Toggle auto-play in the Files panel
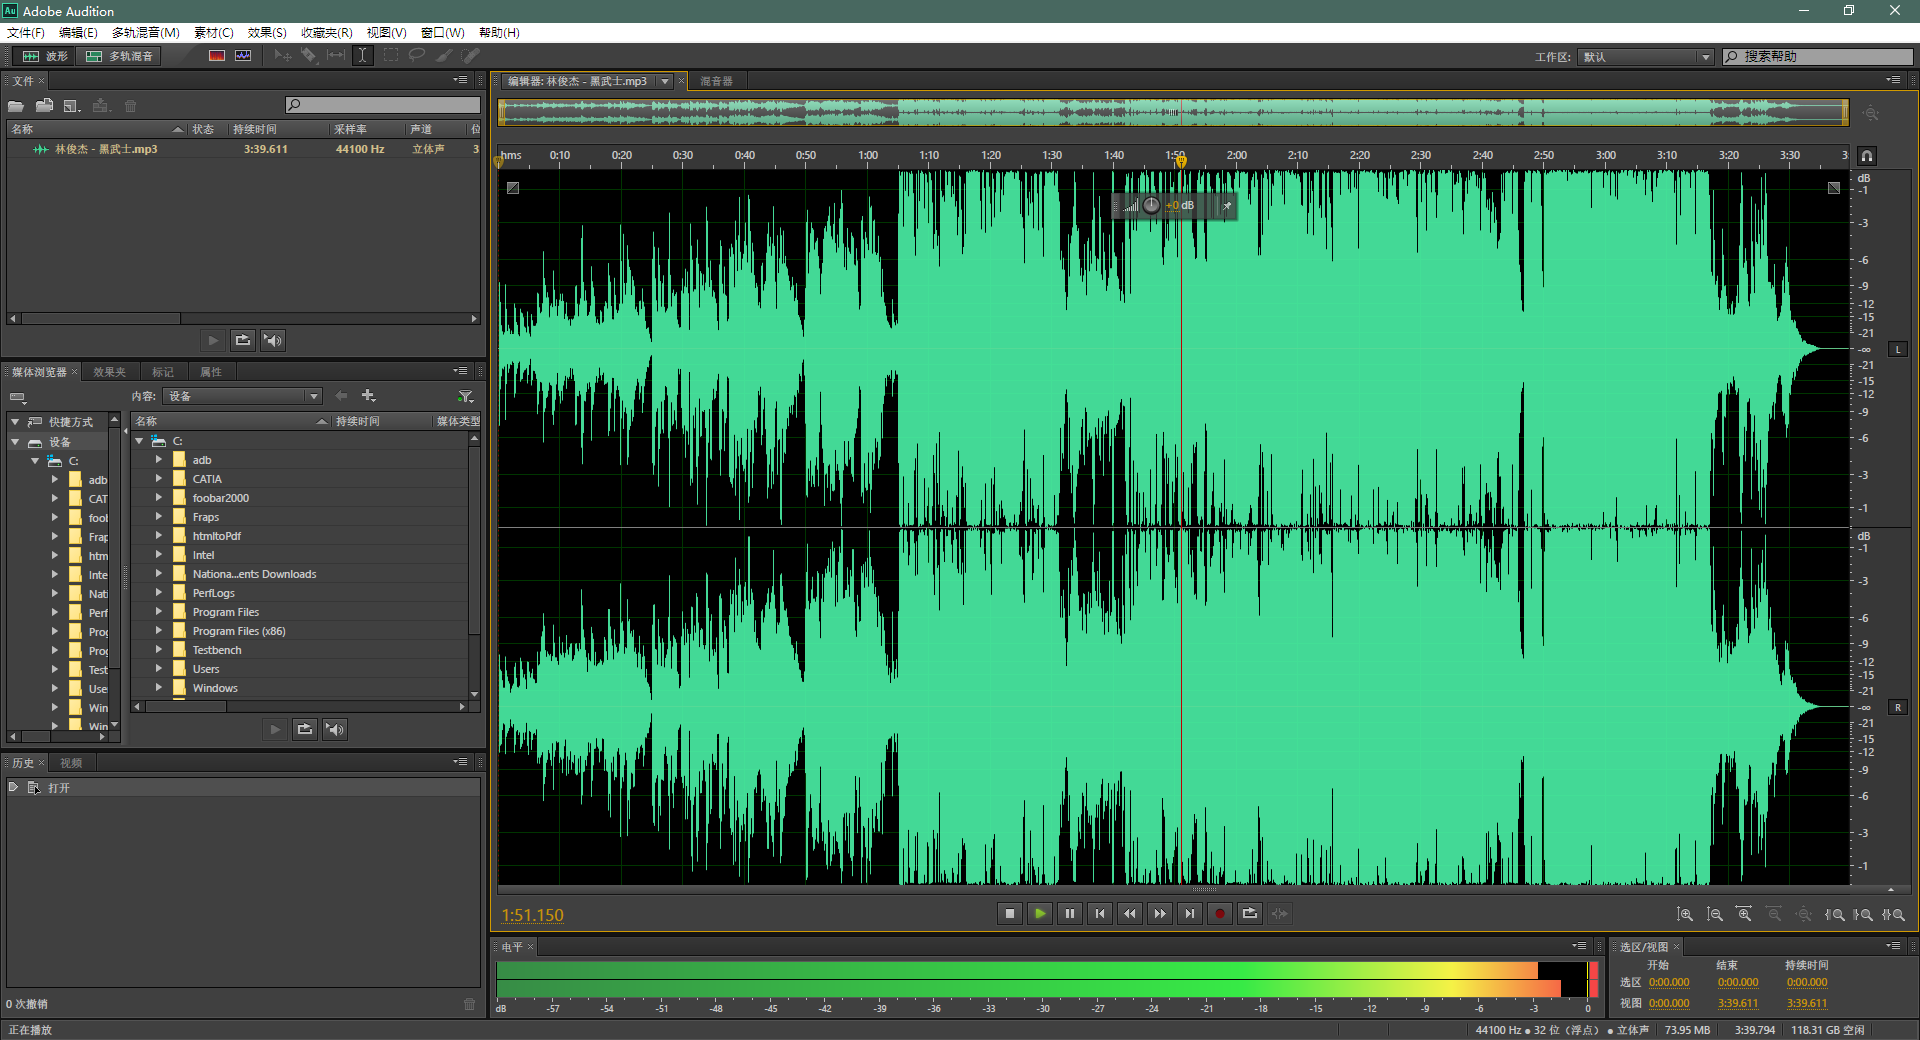Viewport: 1920px width, 1040px height. pyautogui.click(x=273, y=341)
